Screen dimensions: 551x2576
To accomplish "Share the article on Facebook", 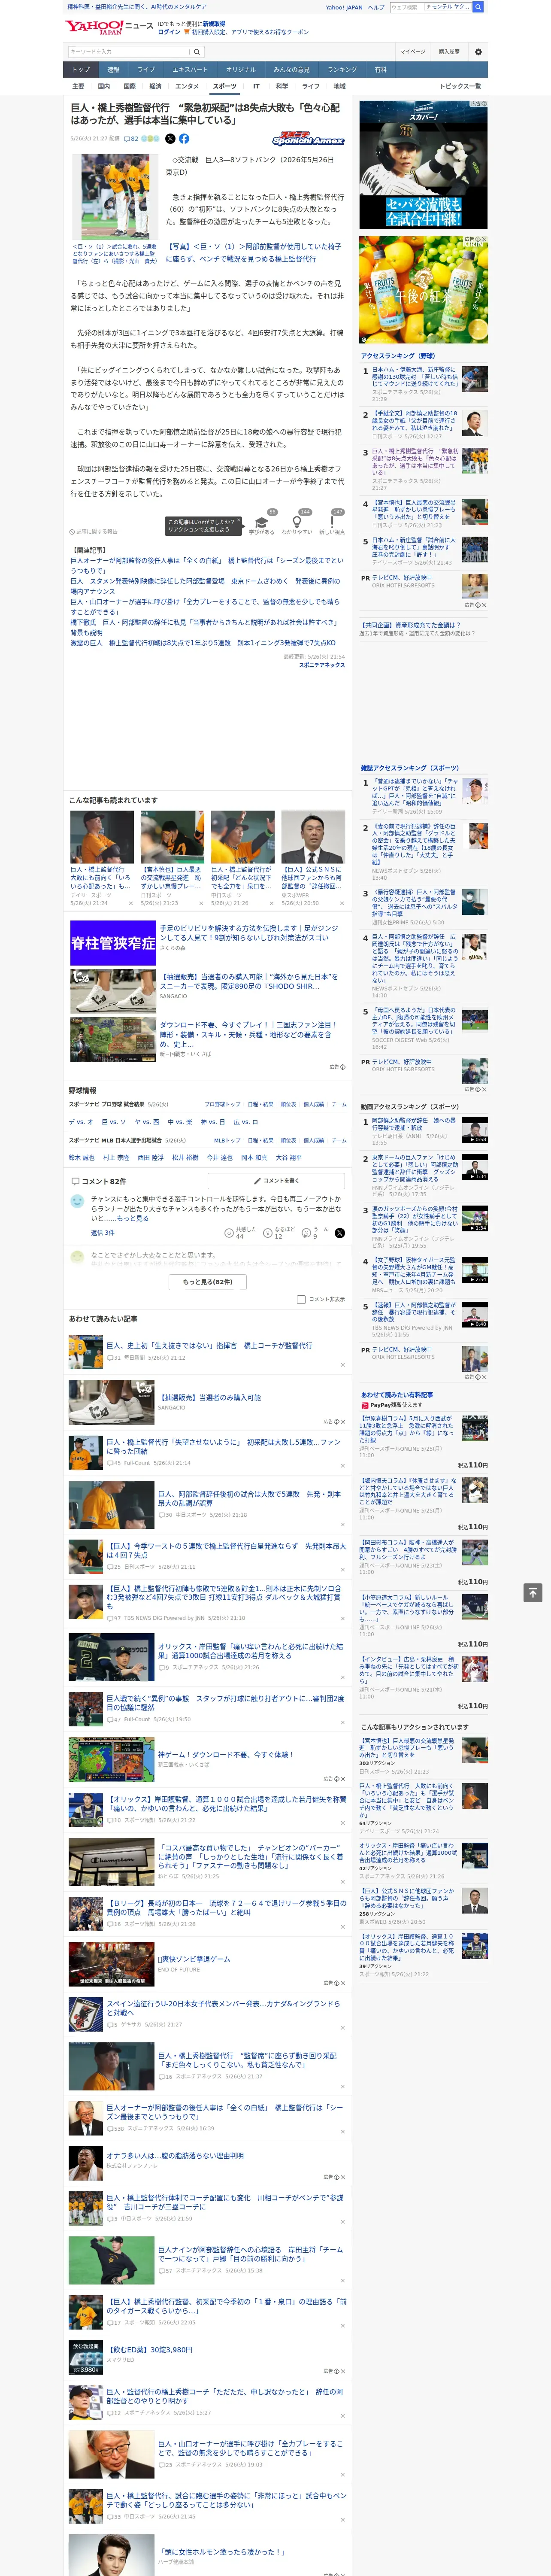I will (184, 139).
